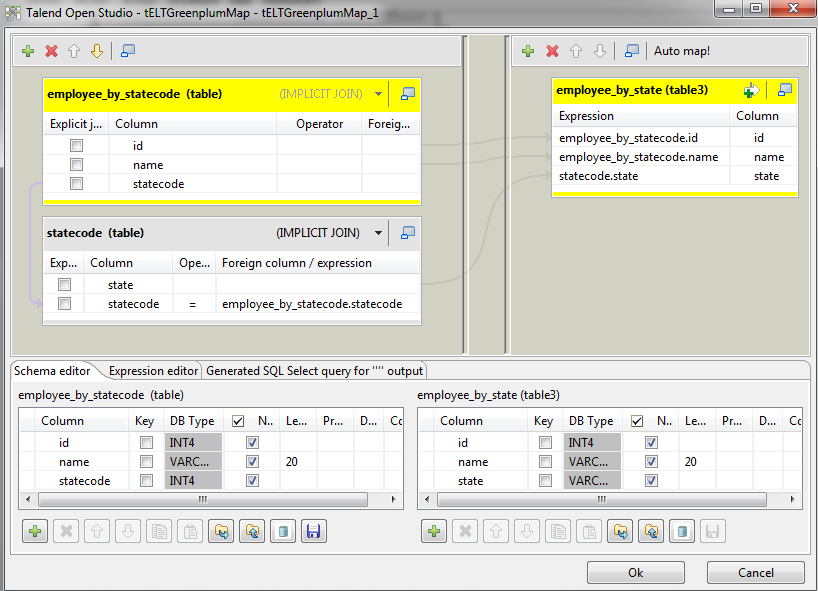Enable explicit join for the id column

coord(77,146)
